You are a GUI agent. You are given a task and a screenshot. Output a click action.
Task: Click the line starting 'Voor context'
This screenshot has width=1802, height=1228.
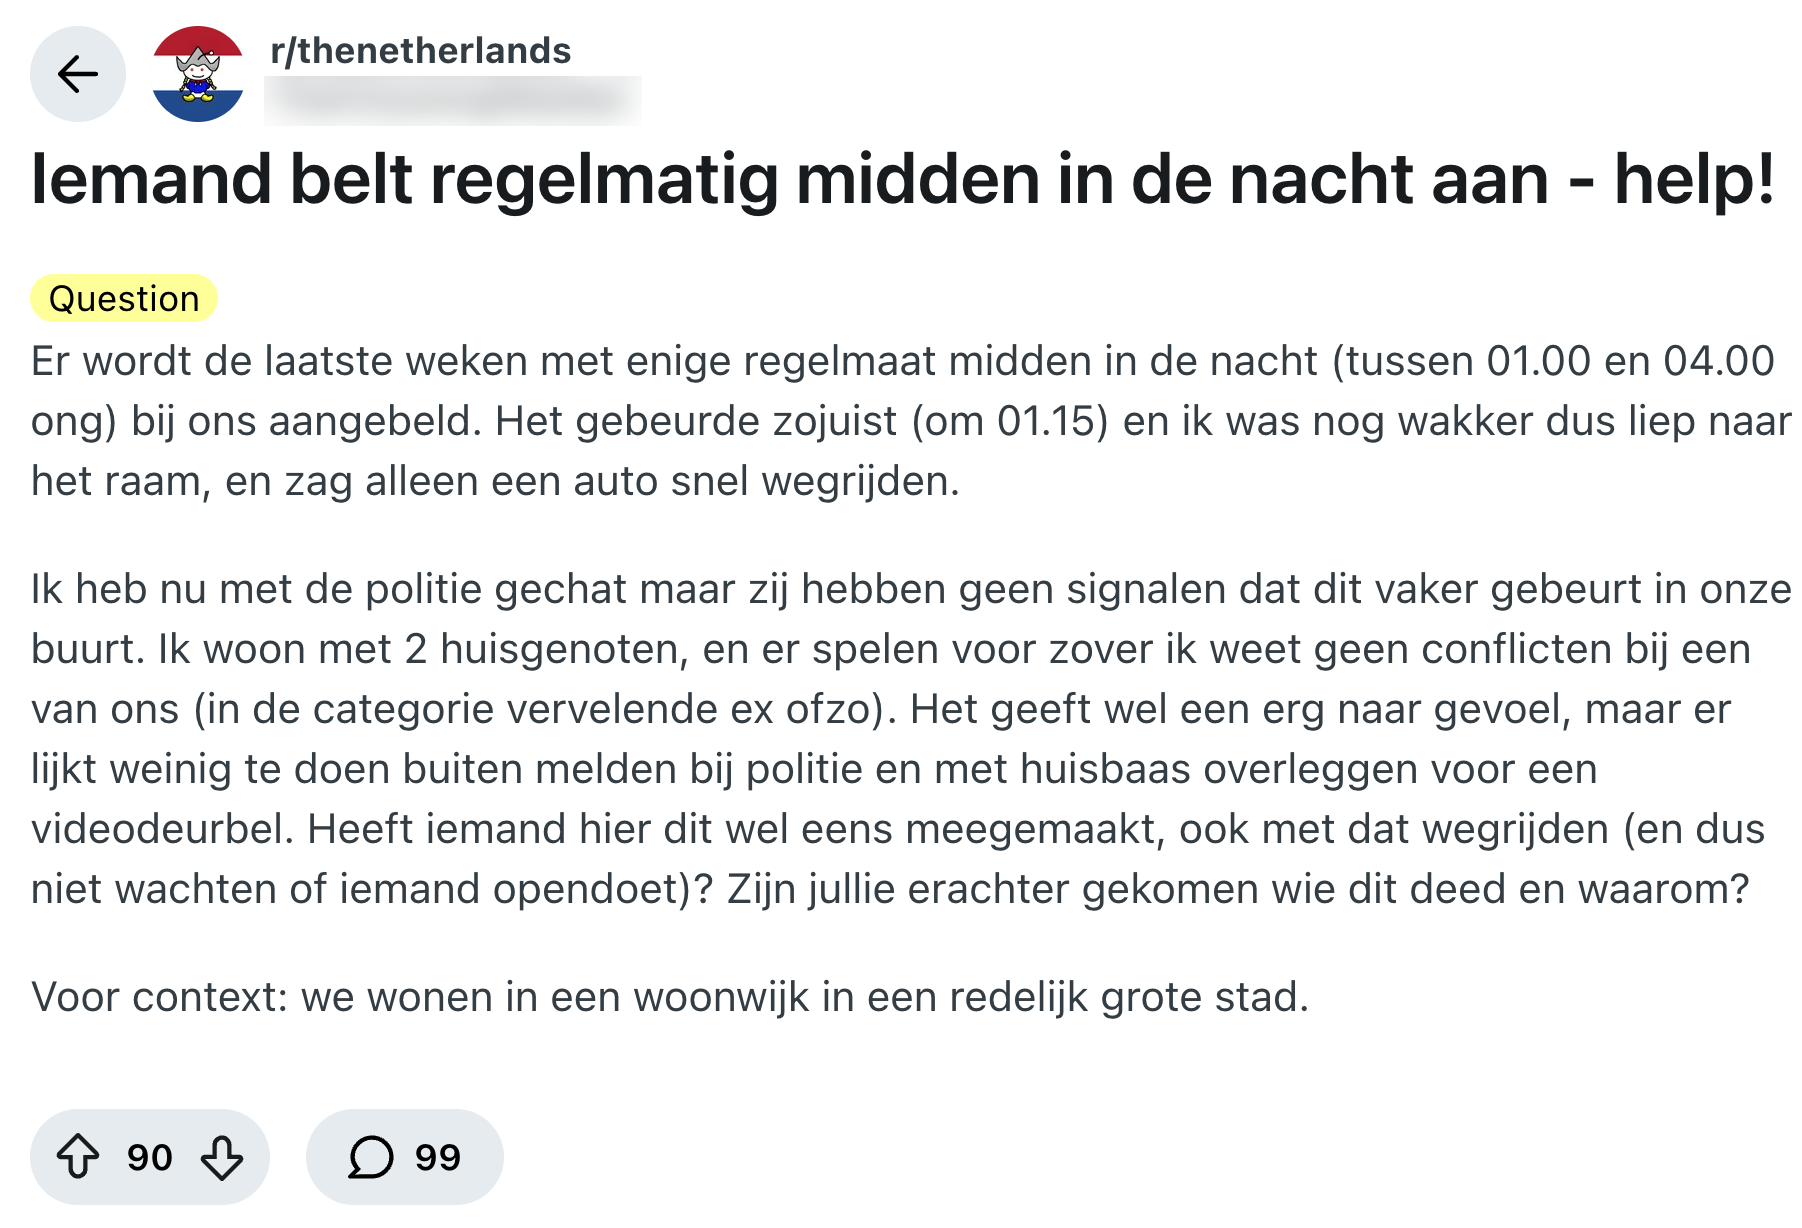pos(670,997)
